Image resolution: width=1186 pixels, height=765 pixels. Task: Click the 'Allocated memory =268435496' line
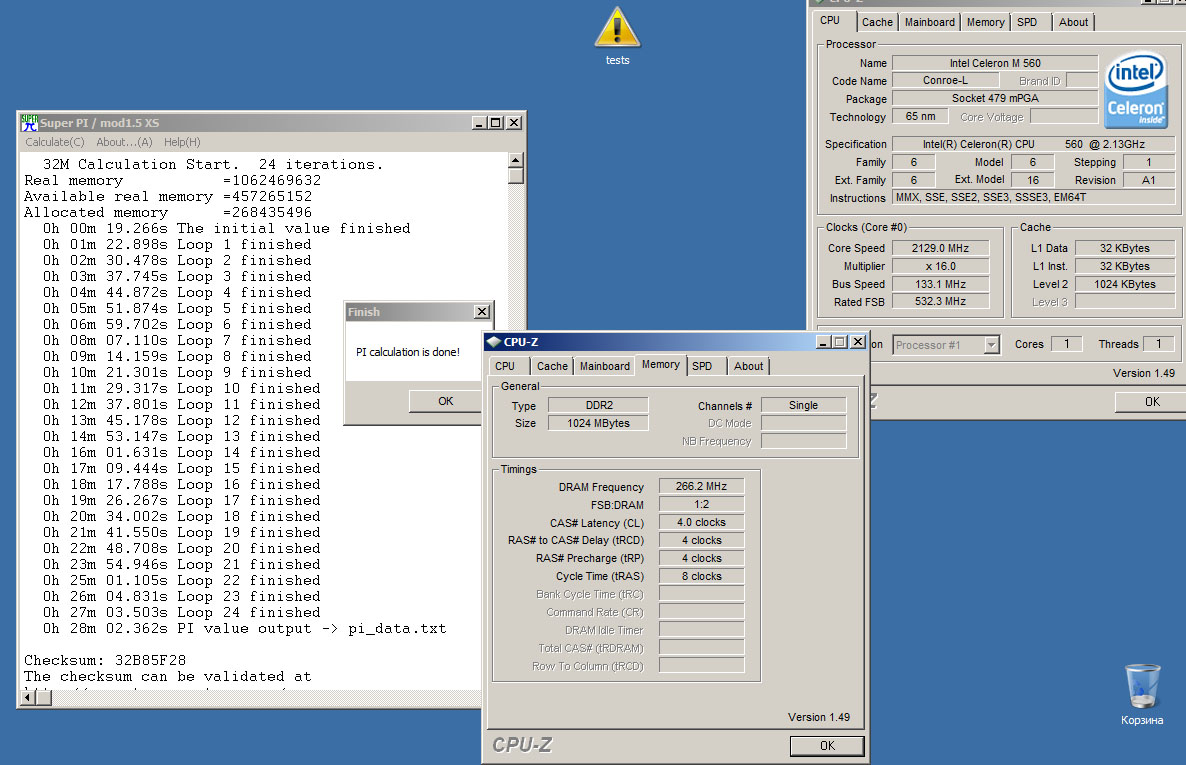pos(168,213)
